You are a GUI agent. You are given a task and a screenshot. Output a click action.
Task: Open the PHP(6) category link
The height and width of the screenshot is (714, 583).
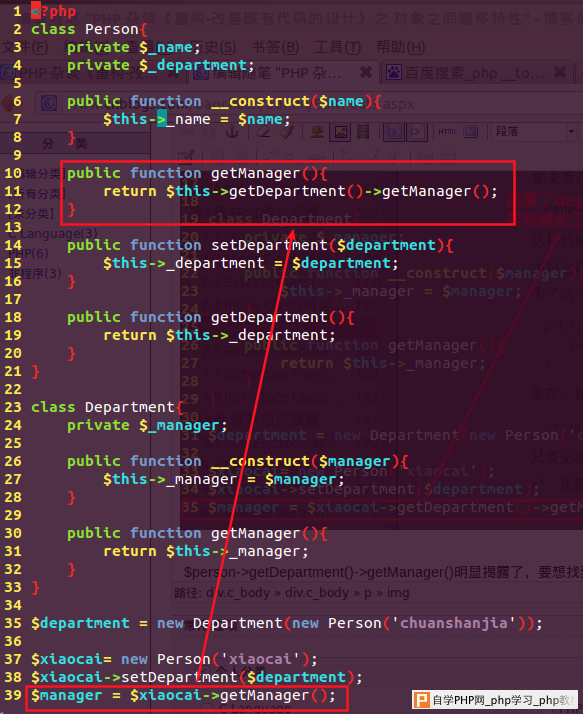coord(28,253)
